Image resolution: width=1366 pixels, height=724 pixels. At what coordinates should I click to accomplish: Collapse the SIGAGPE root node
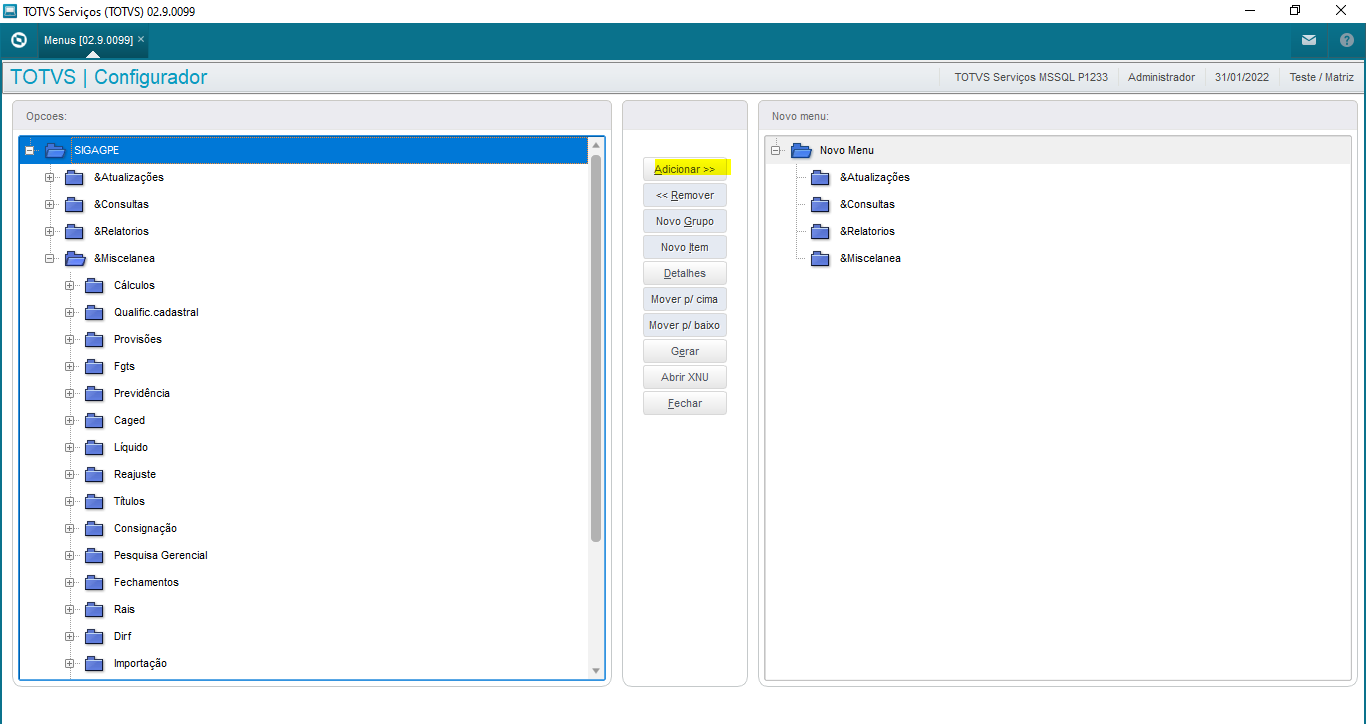coord(30,150)
